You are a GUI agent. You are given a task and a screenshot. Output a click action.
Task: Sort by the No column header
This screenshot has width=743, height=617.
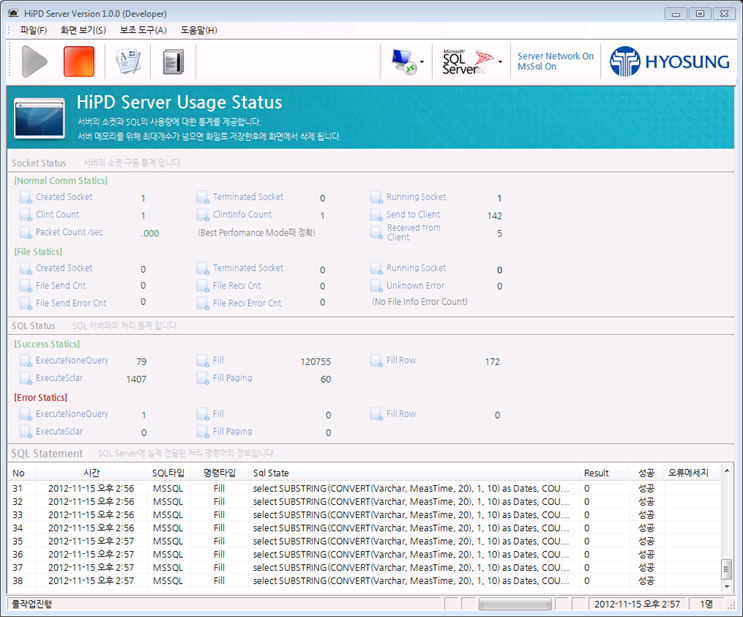(x=22, y=473)
